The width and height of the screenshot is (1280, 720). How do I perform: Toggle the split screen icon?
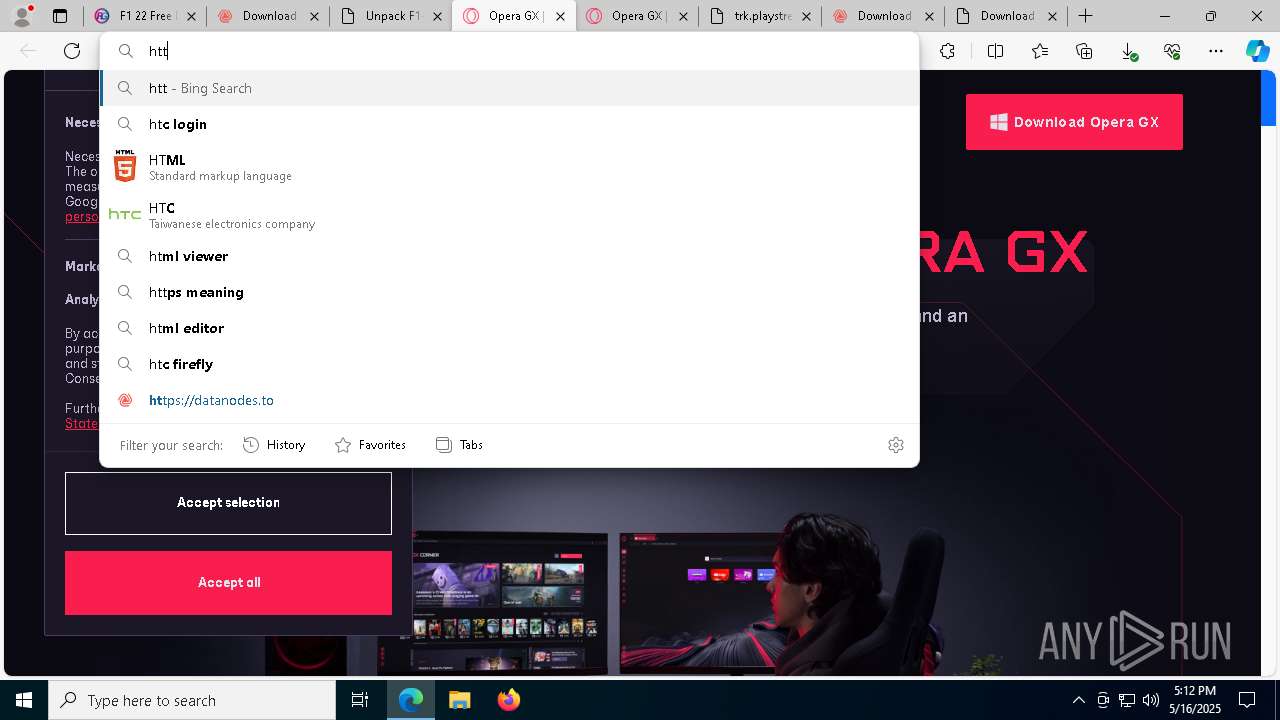tap(995, 51)
